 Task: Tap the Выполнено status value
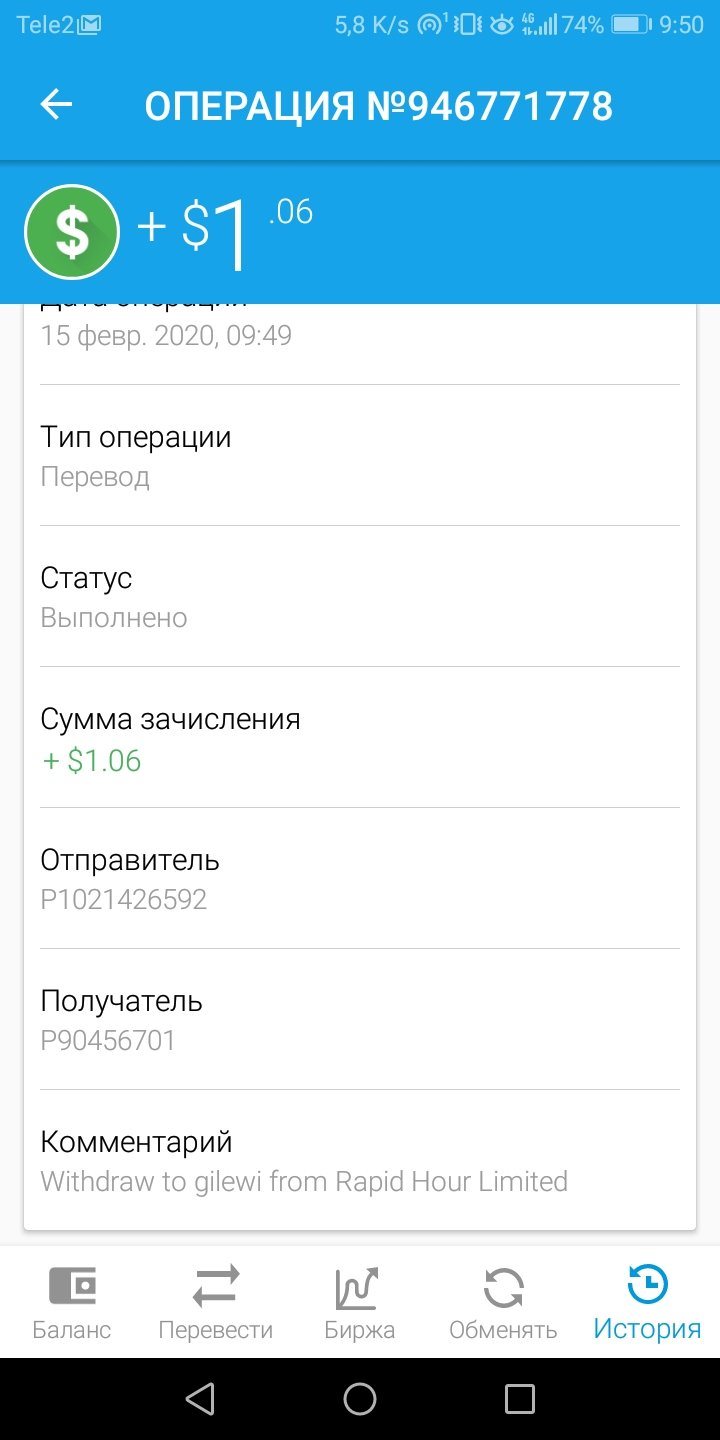114,617
